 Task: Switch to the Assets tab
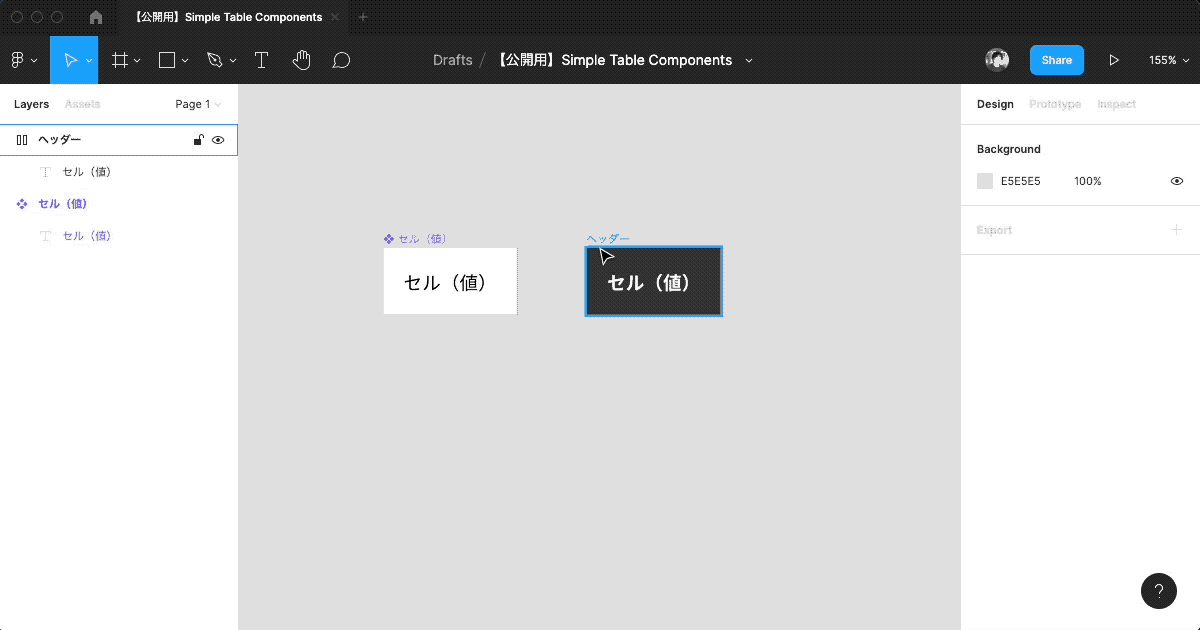[83, 104]
